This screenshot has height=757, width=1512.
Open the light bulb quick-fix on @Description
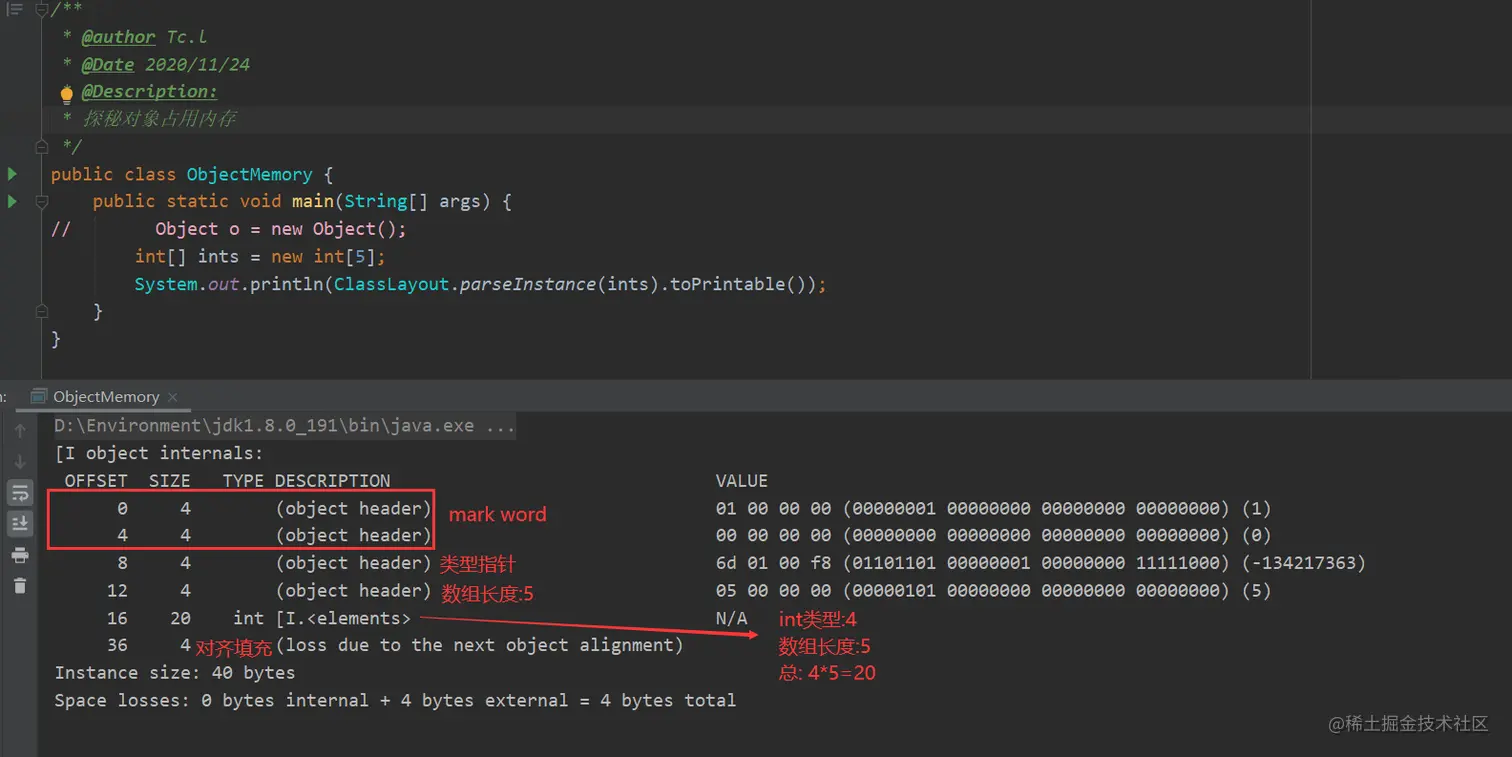(x=66, y=94)
